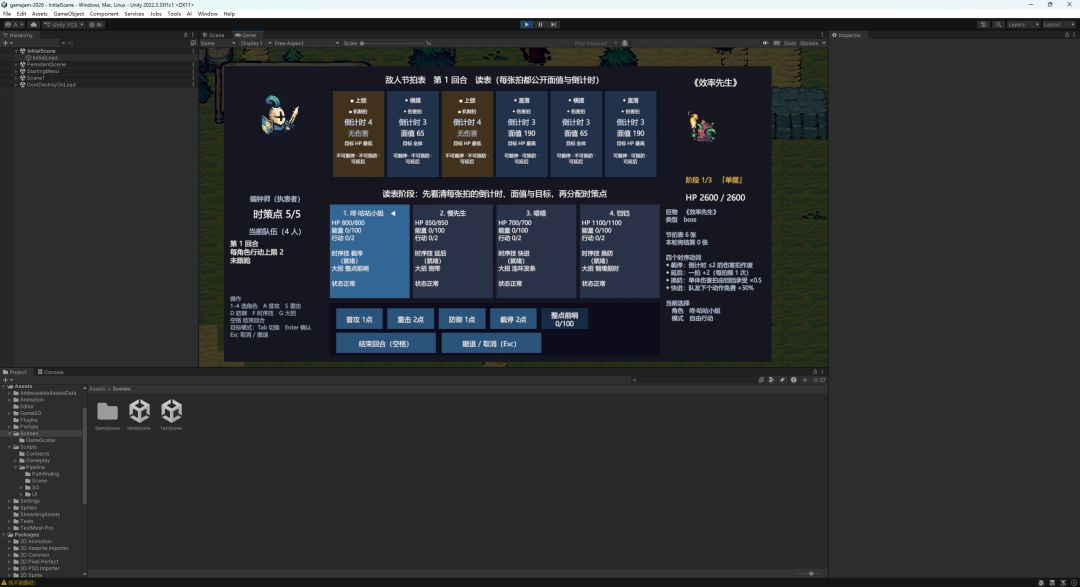Open the Unity cloud services icon
The image size is (1080, 587).
(x=33, y=24)
